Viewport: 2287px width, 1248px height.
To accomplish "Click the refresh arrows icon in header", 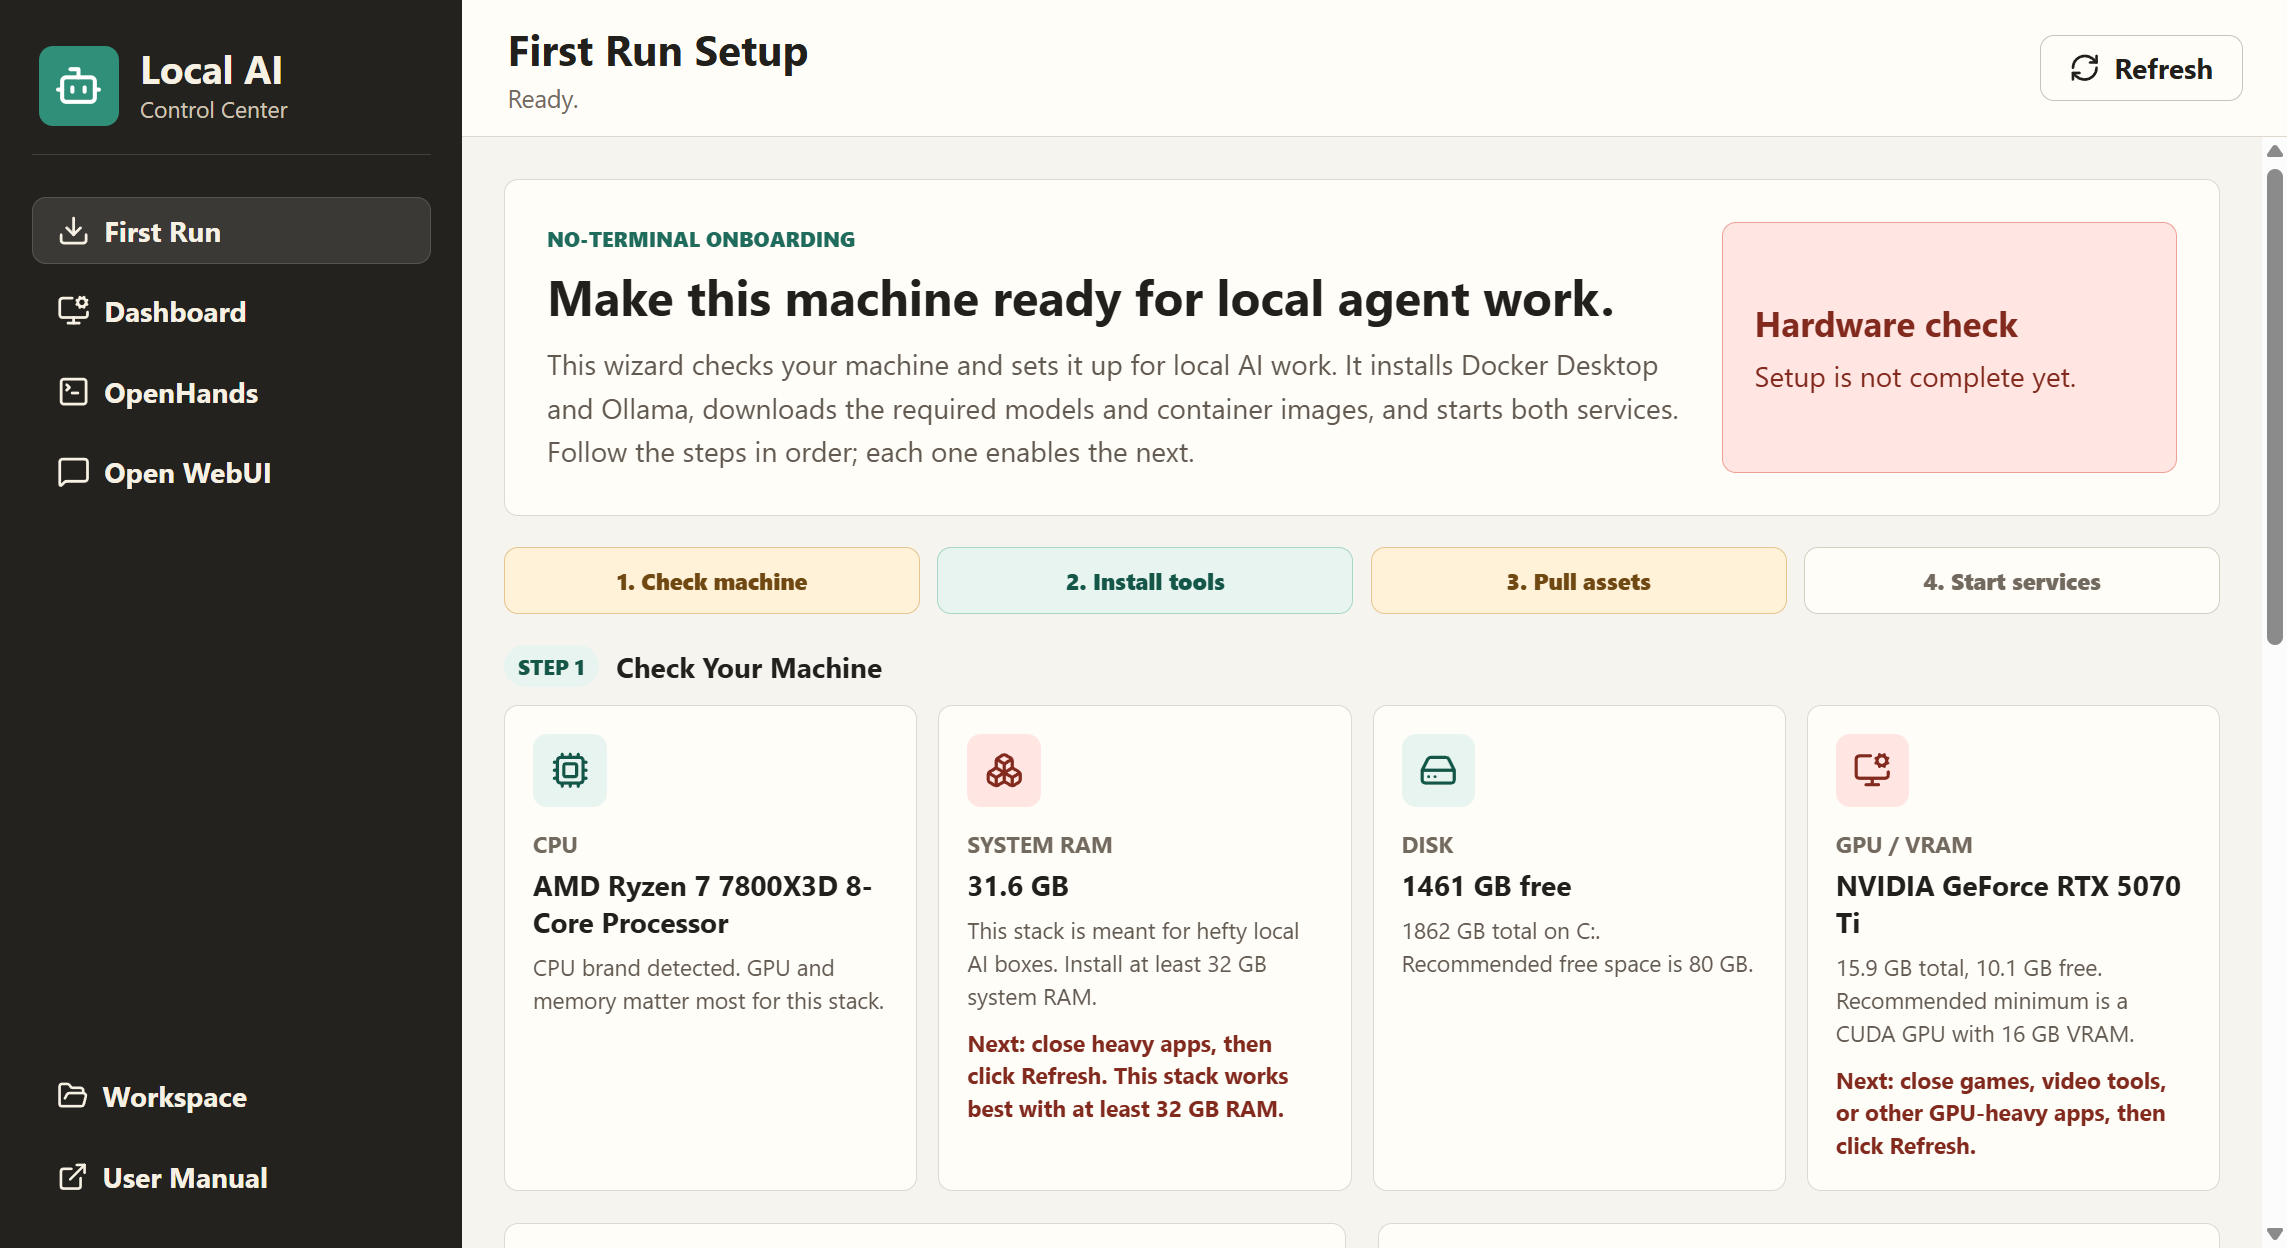I will [2084, 68].
